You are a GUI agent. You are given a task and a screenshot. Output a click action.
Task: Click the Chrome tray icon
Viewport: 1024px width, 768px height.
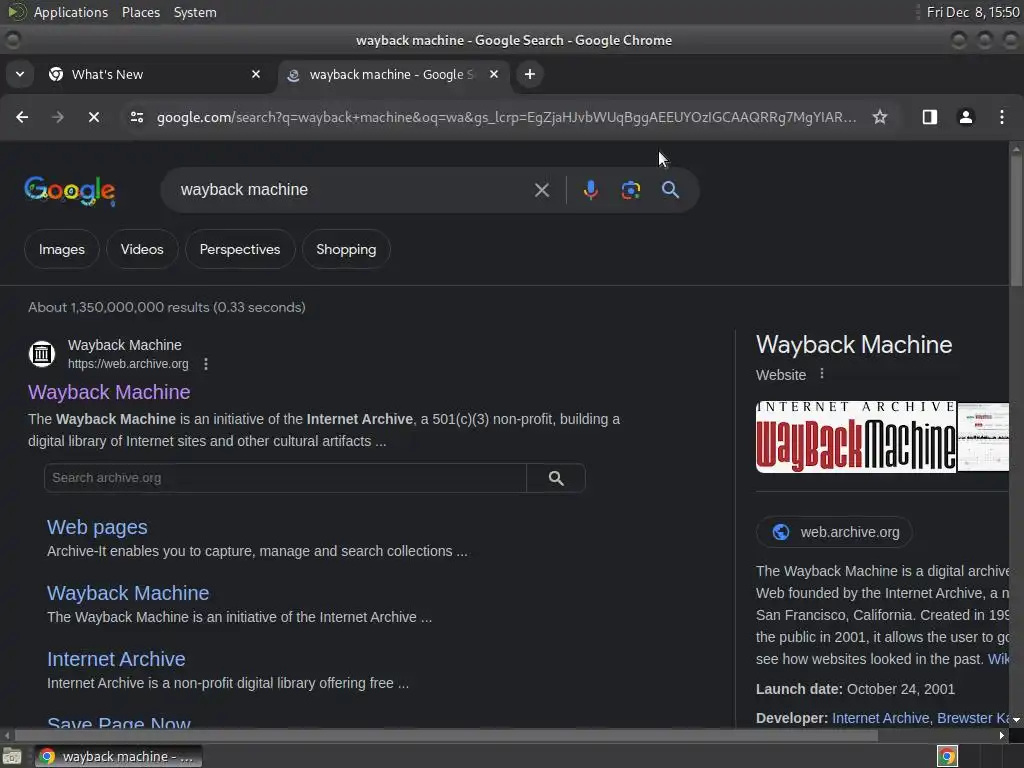coord(947,756)
